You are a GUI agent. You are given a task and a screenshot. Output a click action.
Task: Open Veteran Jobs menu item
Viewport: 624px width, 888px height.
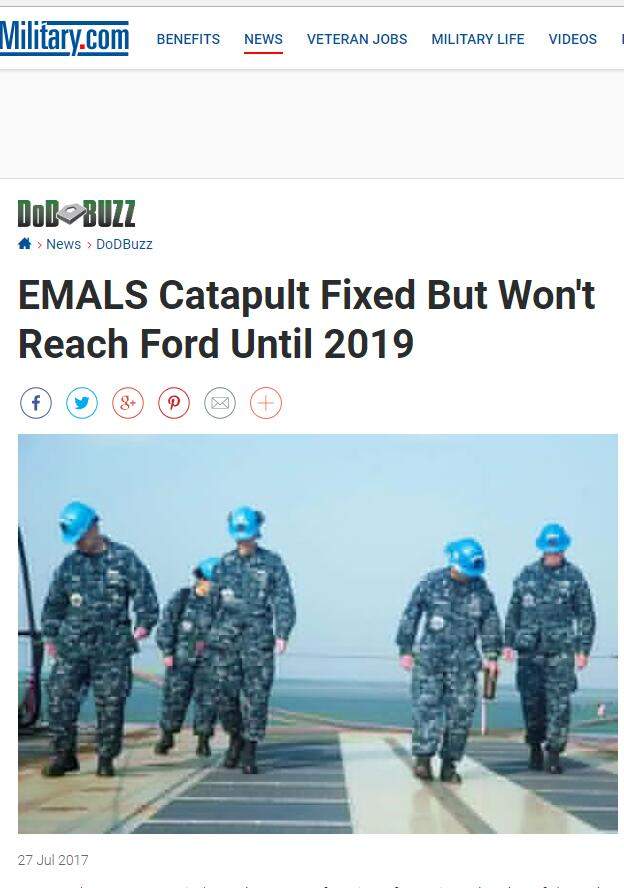tap(357, 39)
